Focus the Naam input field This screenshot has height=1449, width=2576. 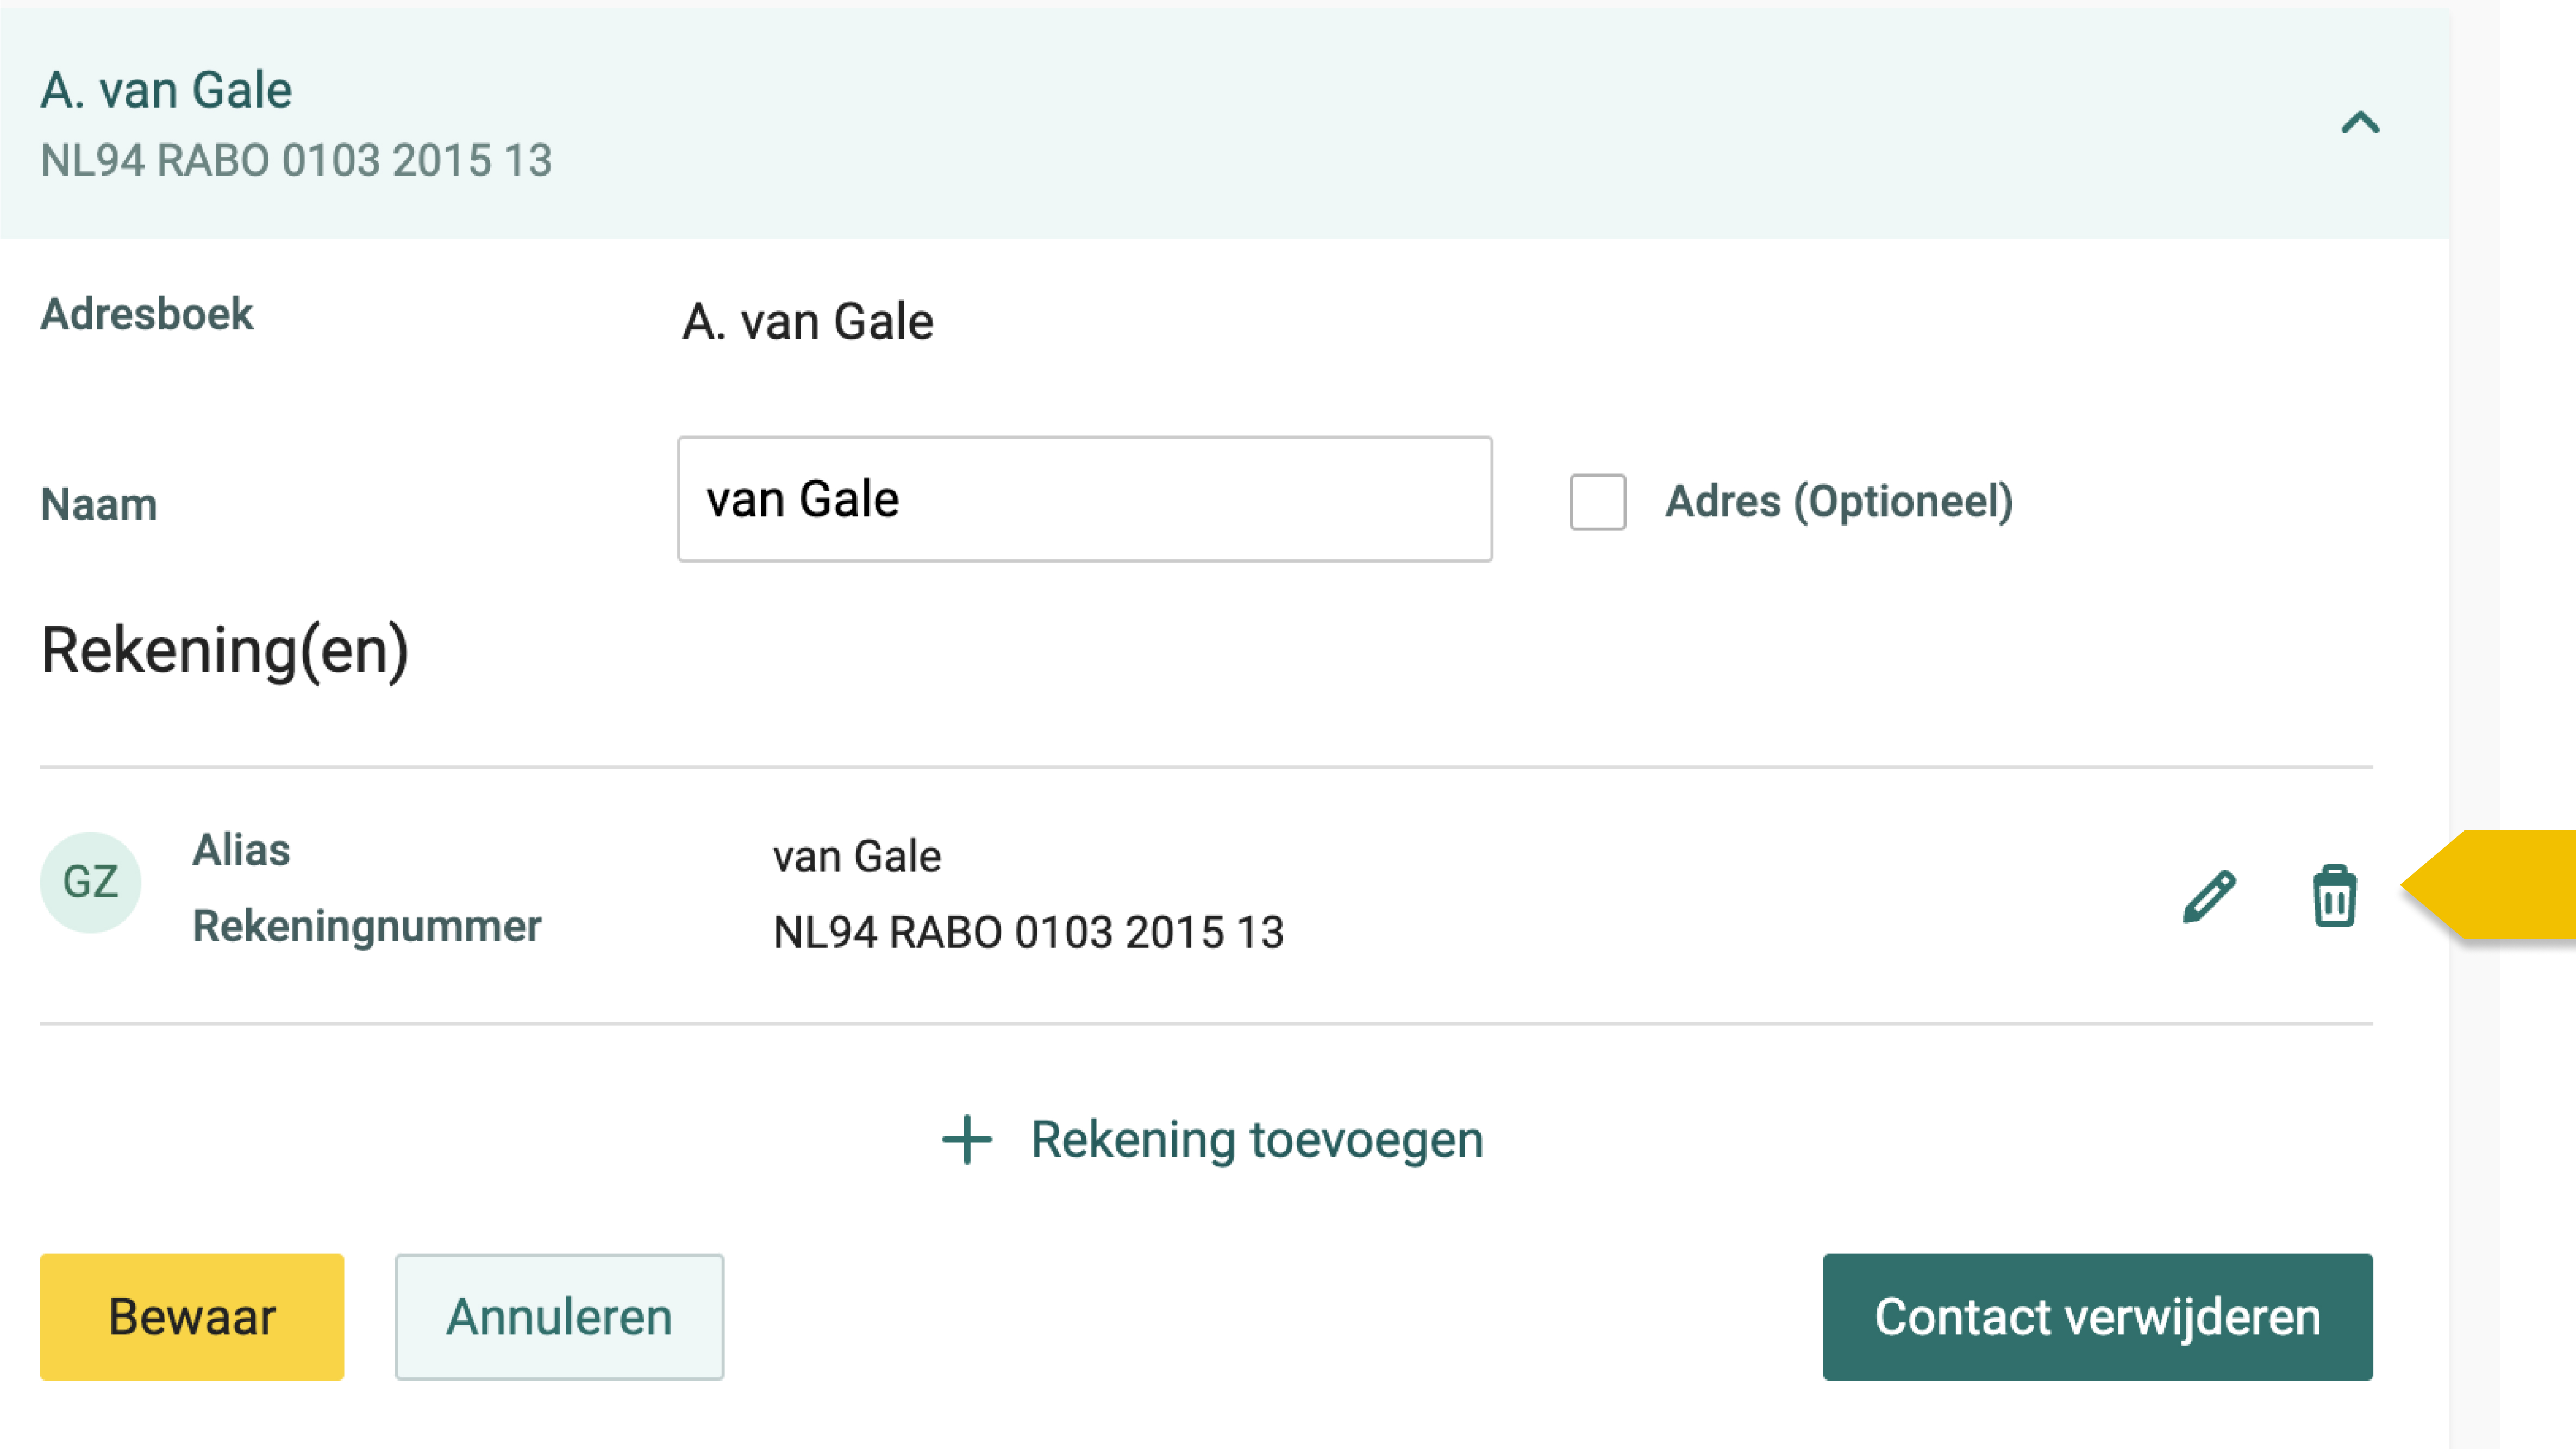point(1085,499)
